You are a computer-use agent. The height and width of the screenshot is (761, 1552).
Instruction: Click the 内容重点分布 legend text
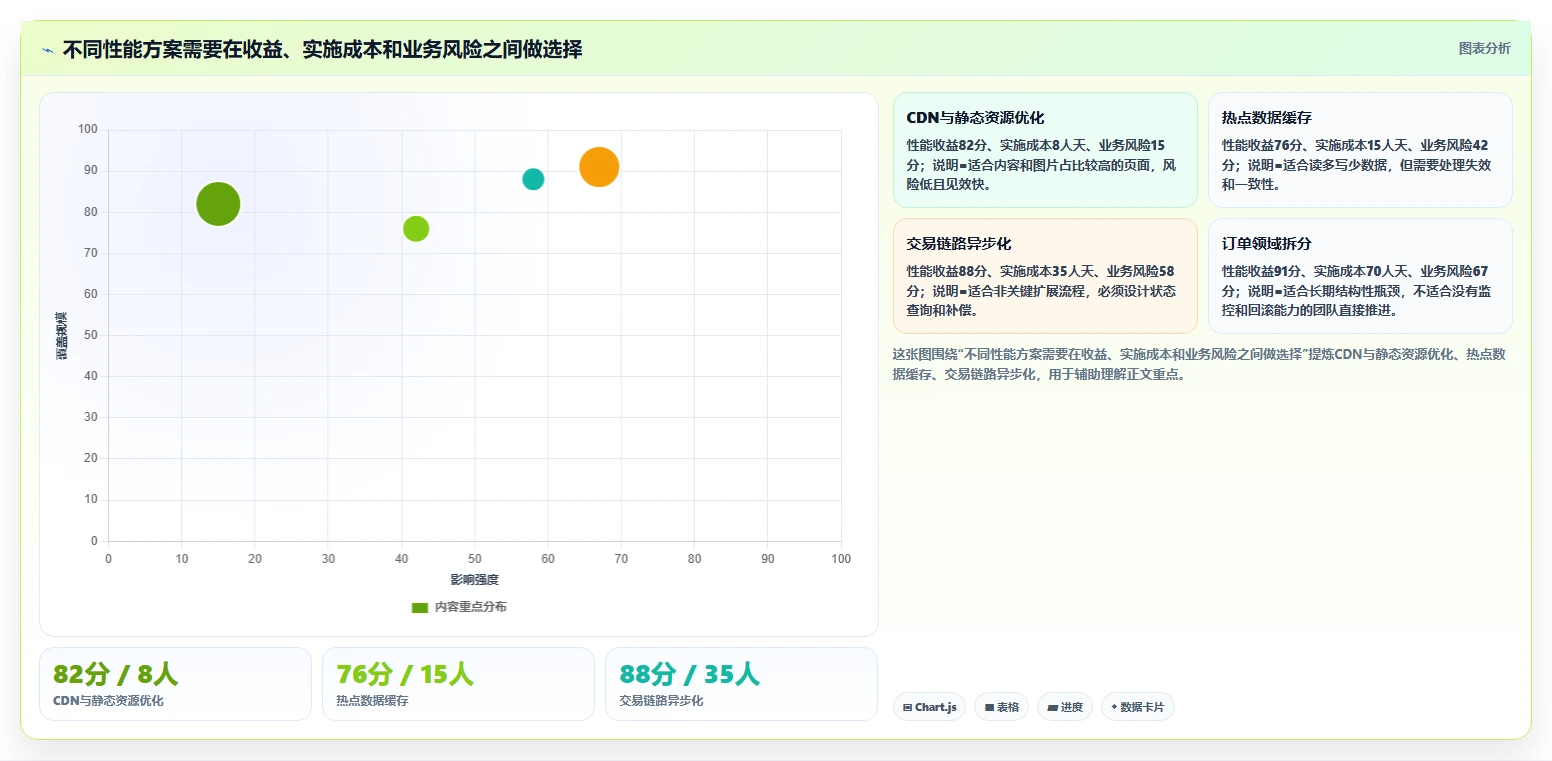pos(470,607)
